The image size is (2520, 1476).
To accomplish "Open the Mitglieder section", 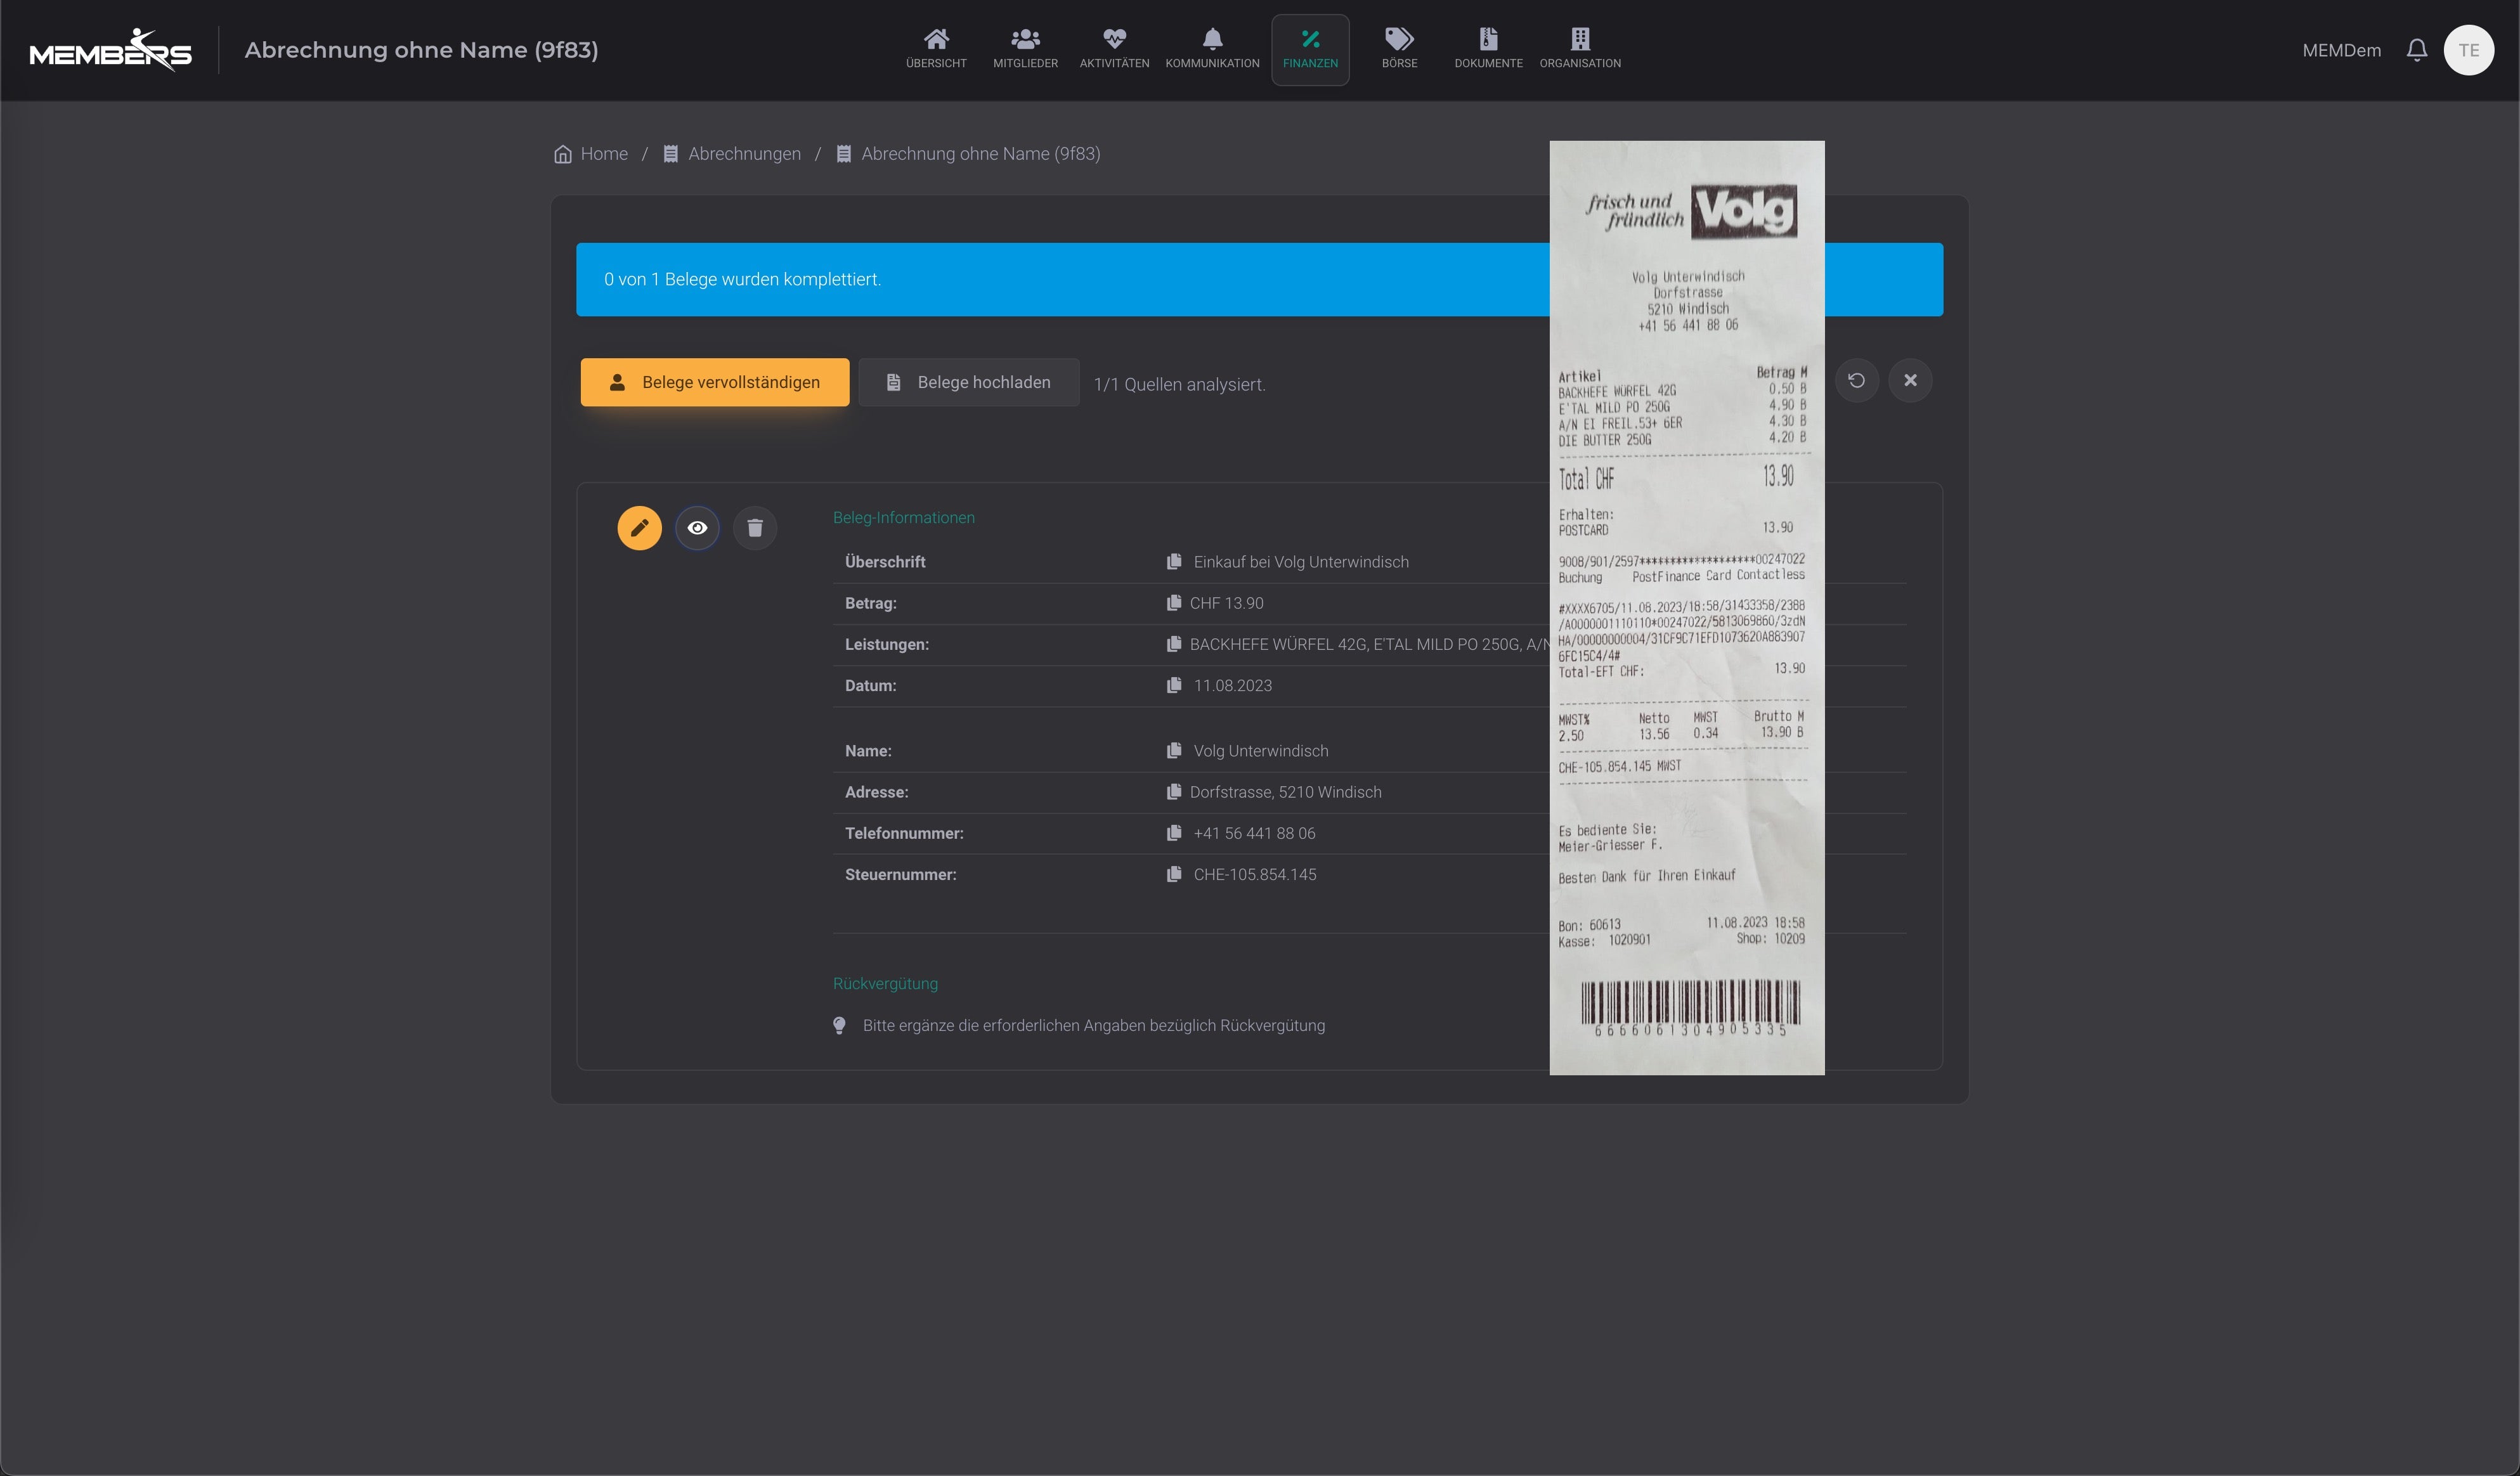I will pyautogui.click(x=1025, y=49).
